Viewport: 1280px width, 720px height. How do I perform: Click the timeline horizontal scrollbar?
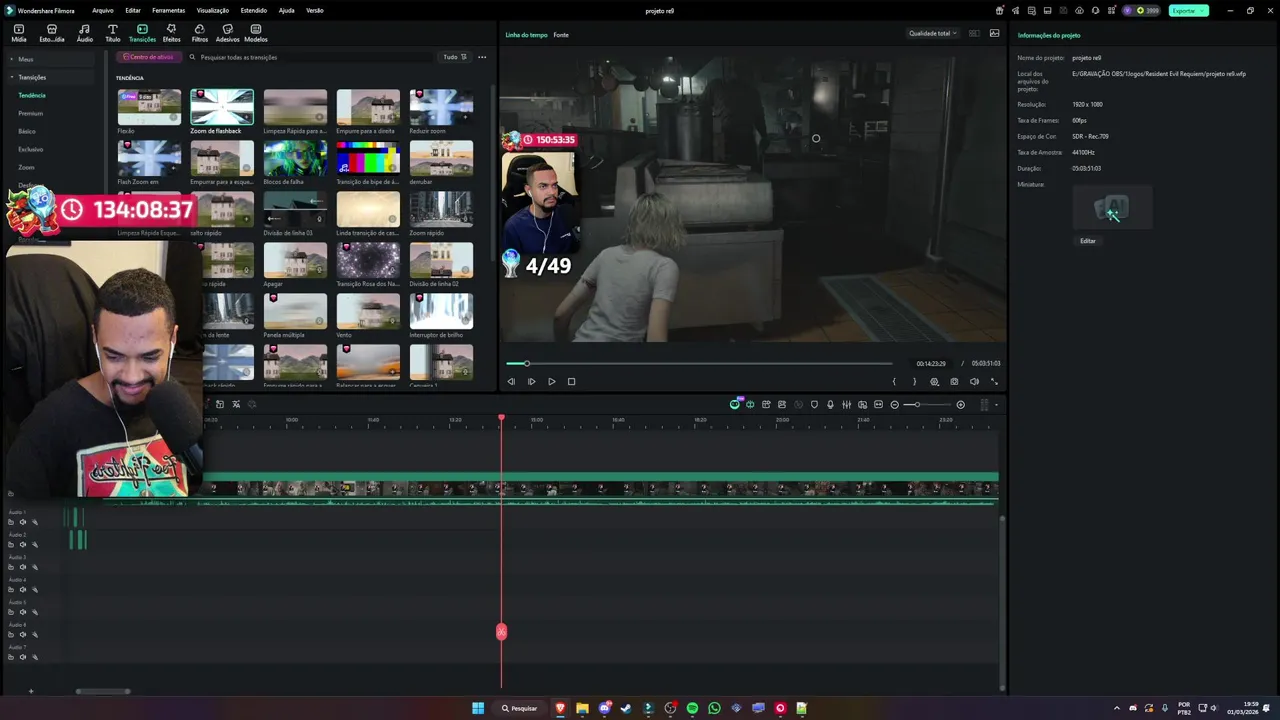(103, 691)
